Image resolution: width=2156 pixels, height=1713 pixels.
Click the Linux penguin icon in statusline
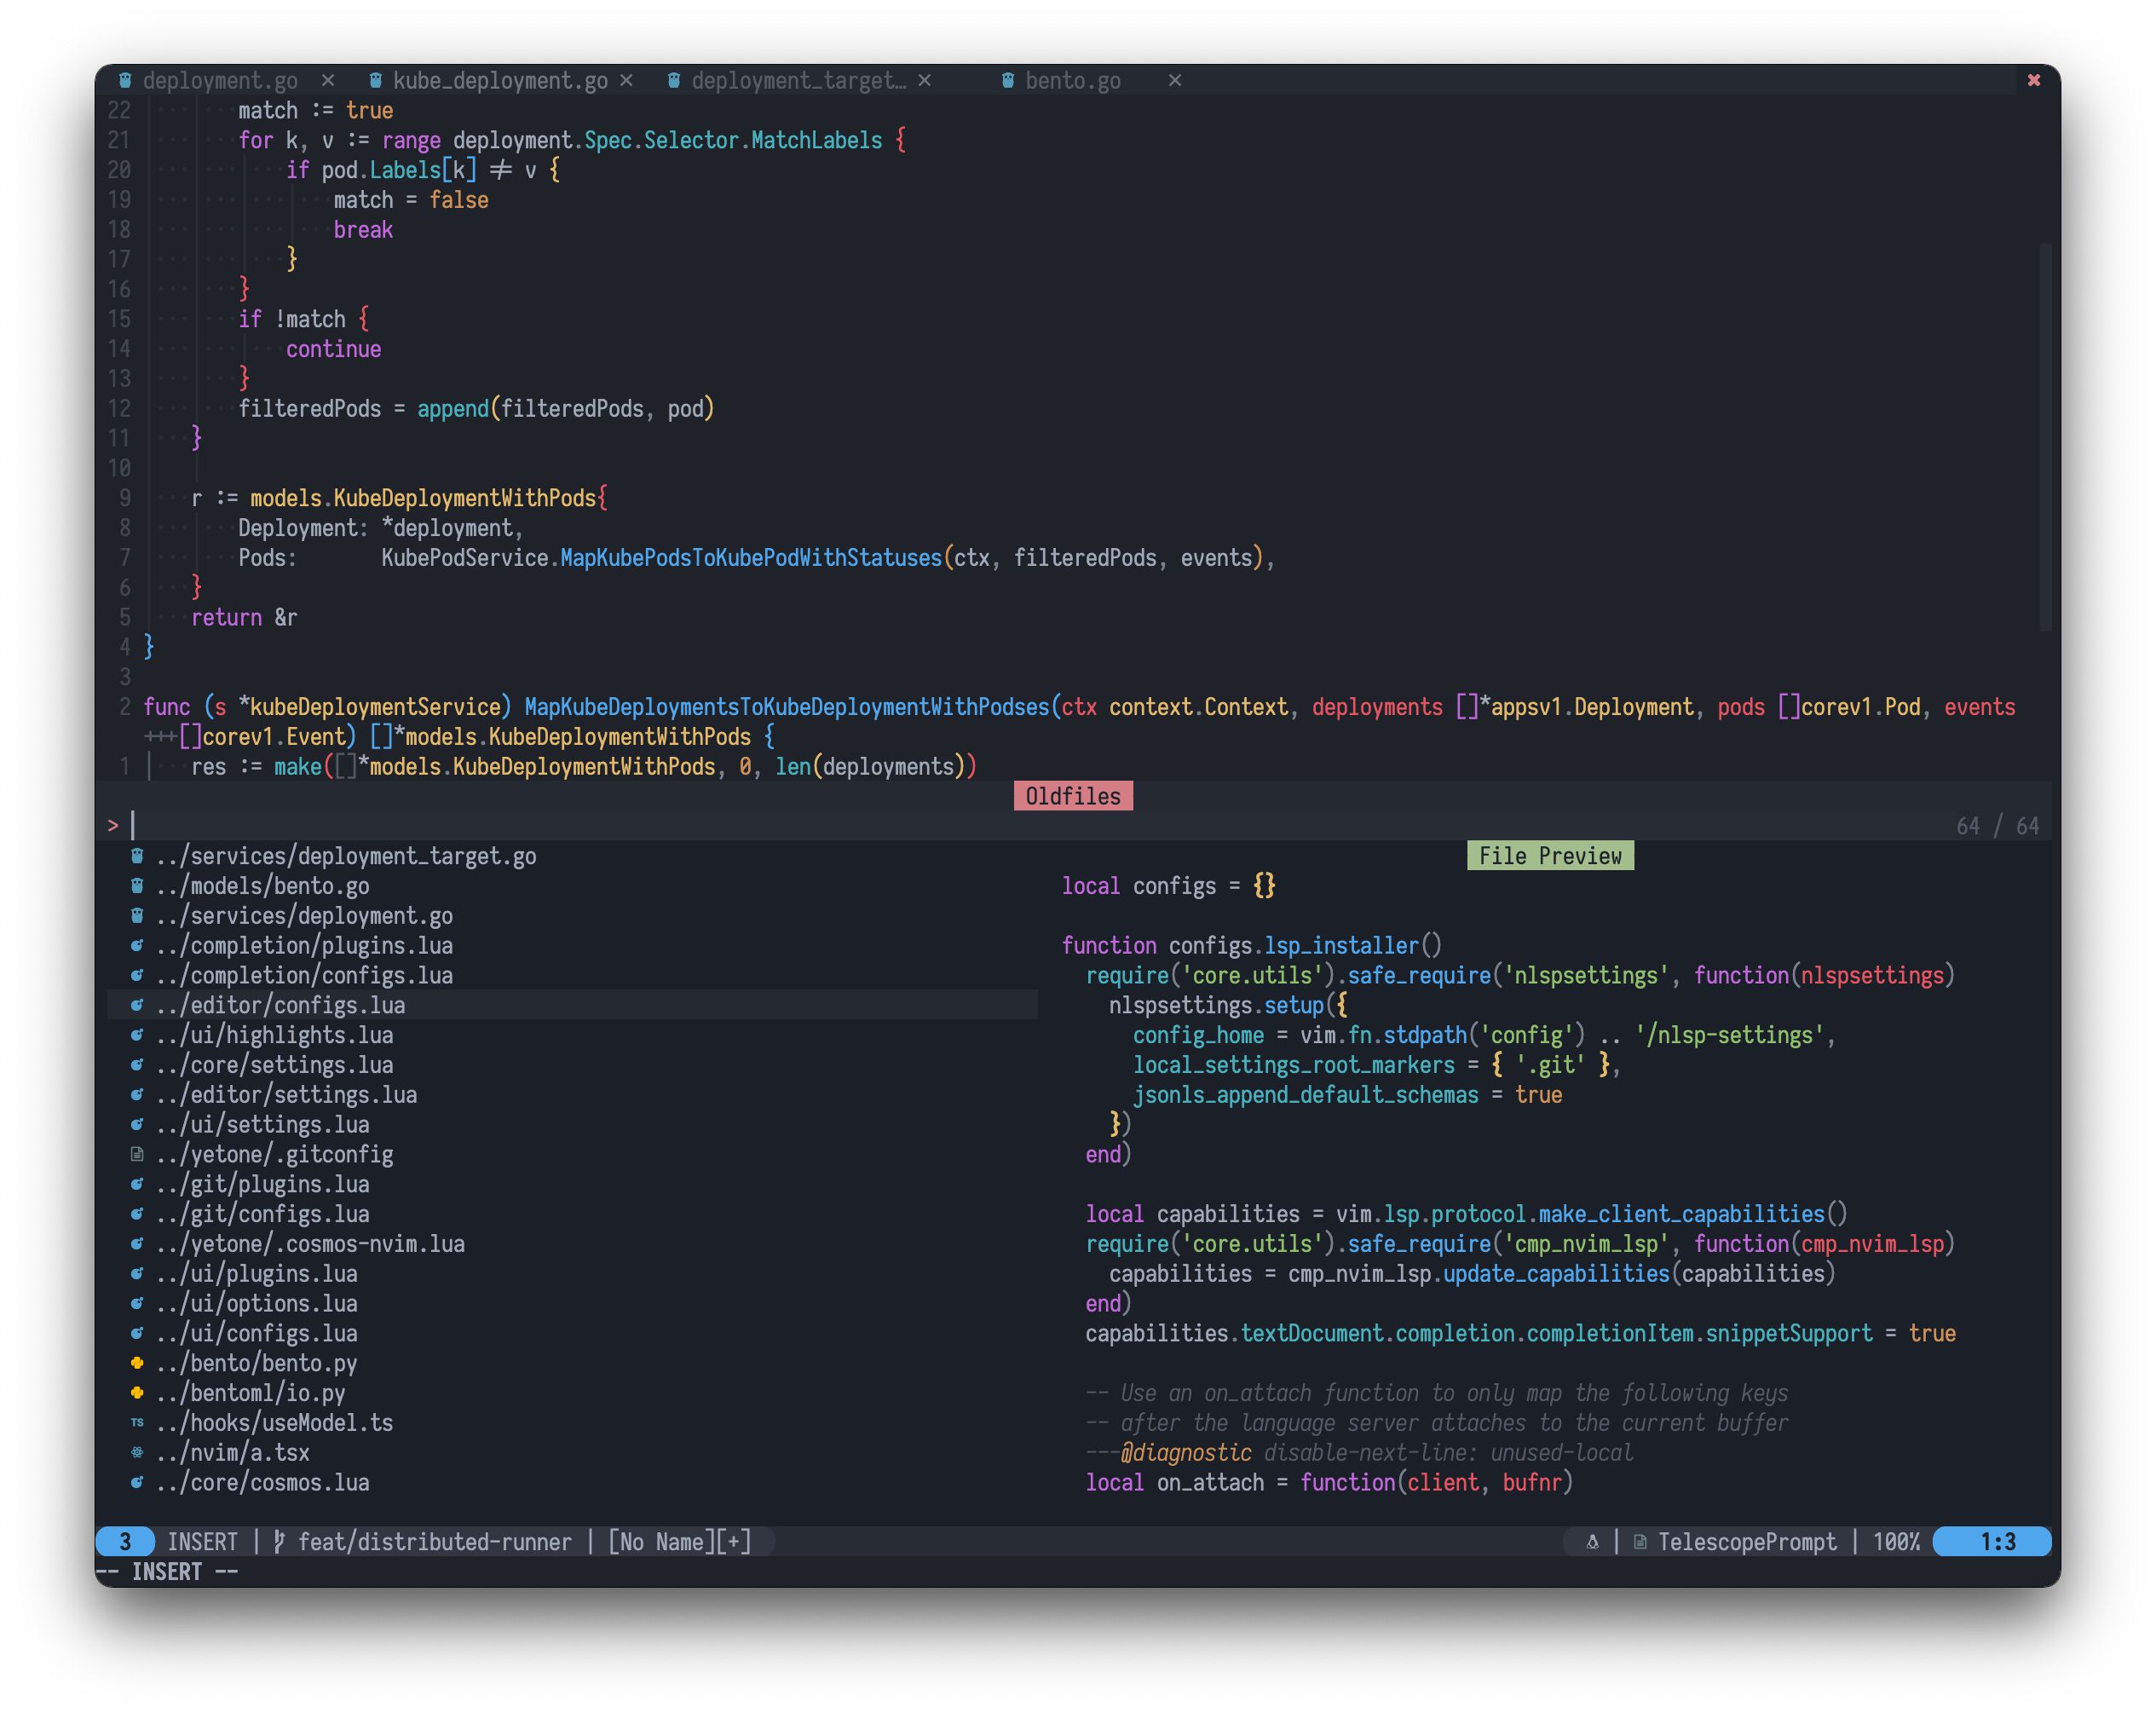[1592, 1542]
